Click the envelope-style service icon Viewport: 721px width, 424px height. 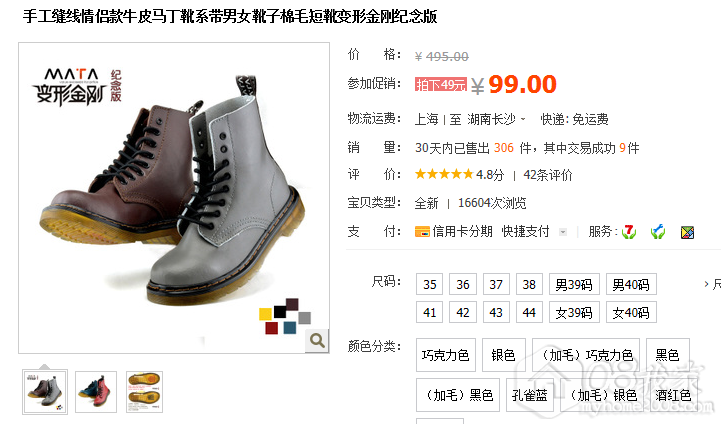[687, 232]
